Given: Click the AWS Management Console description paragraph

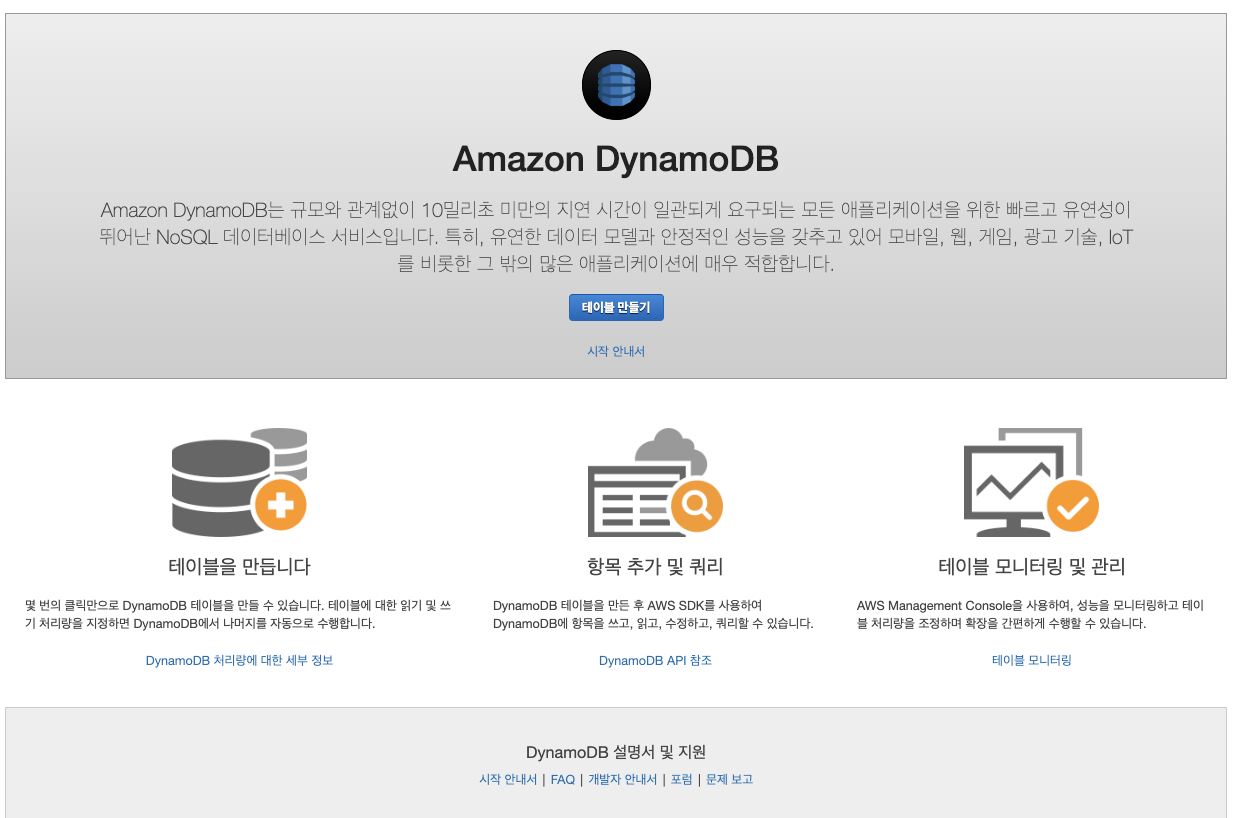Looking at the screenshot, I should (1031, 615).
